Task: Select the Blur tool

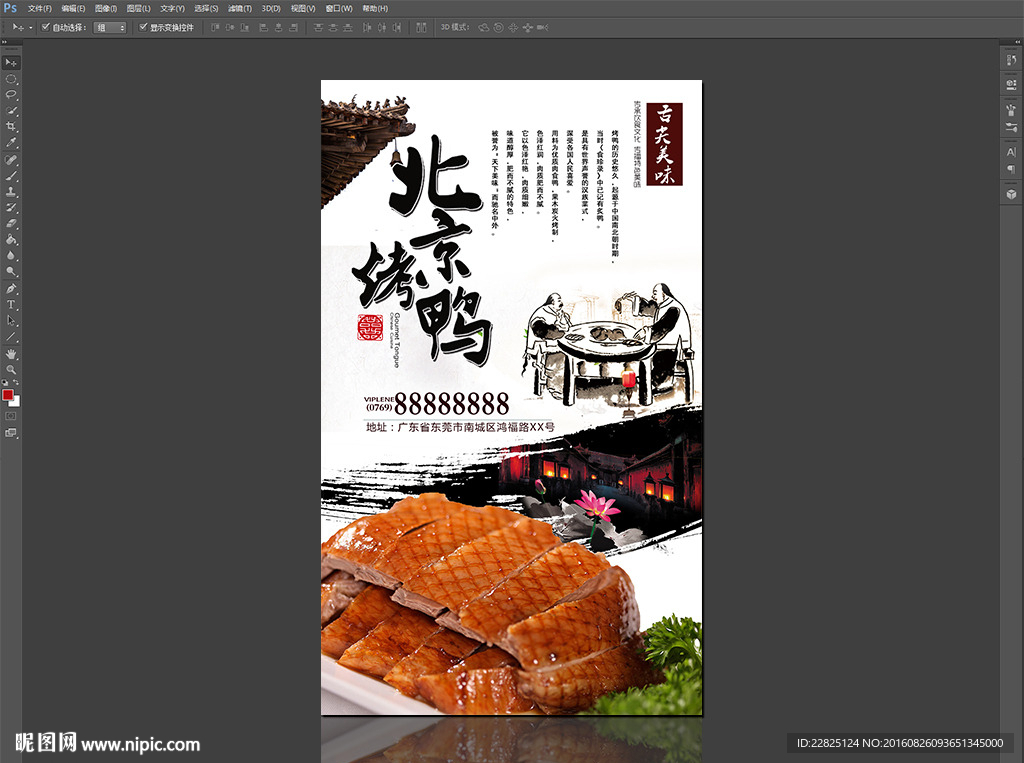Action: click(11, 255)
